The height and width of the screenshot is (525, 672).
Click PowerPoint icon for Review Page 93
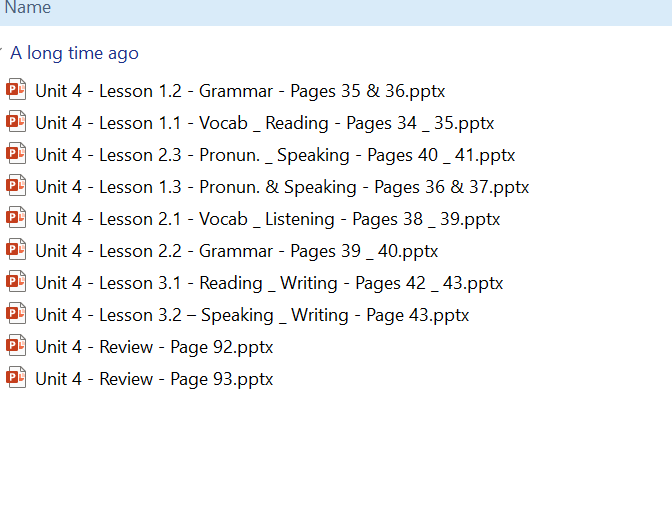[16, 379]
